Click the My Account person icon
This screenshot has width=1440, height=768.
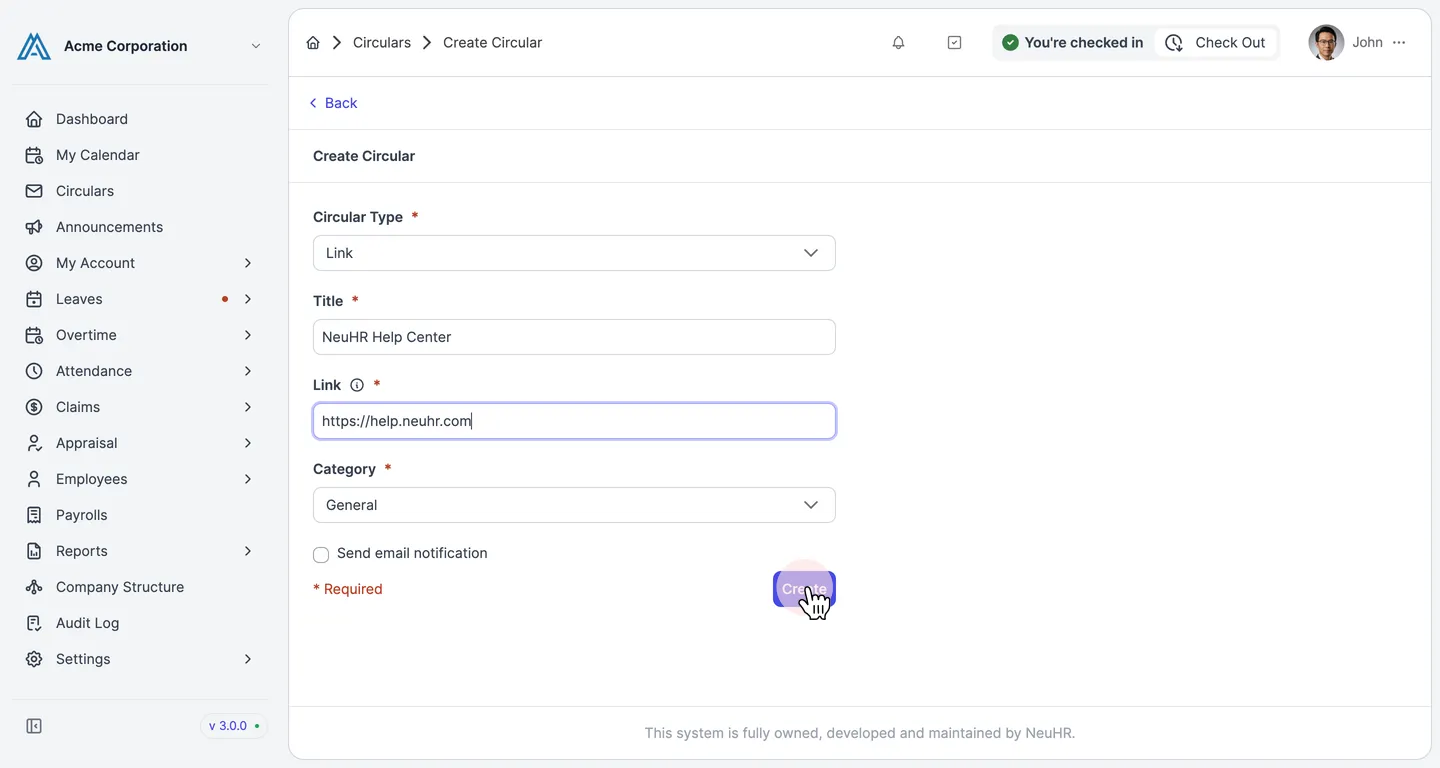[34, 263]
